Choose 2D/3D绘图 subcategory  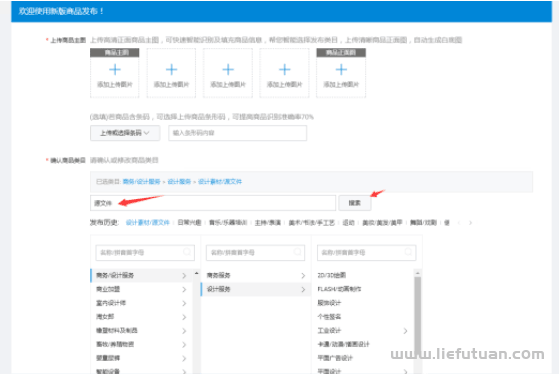pos(332,275)
